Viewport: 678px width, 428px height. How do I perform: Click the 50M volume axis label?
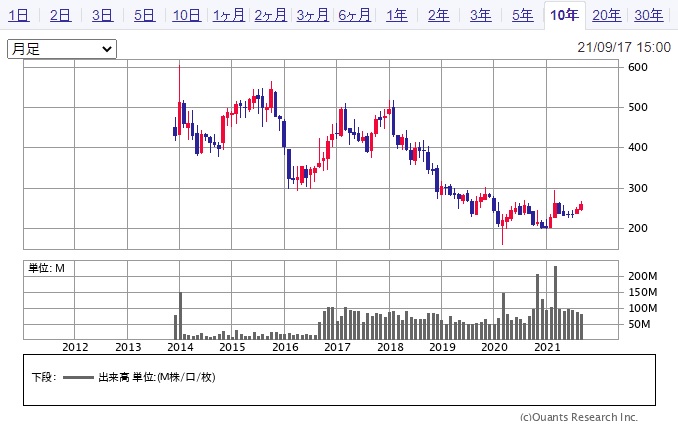pyautogui.click(x=639, y=324)
